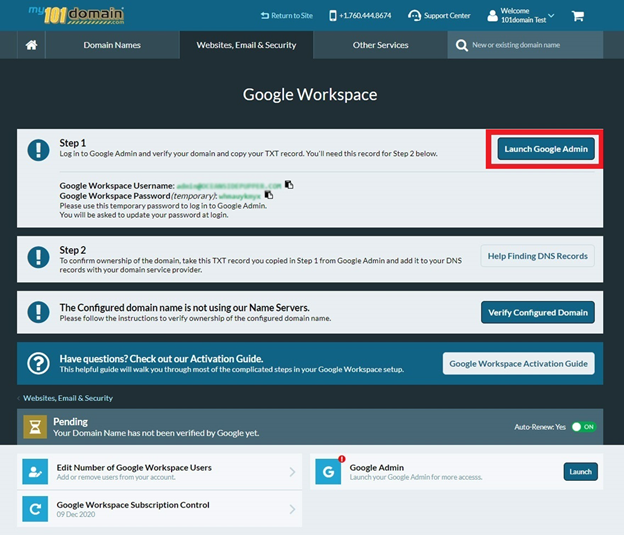The height and width of the screenshot is (535, 624).
Task: Click Verify Configured Domain button
Action: [537, 312]
